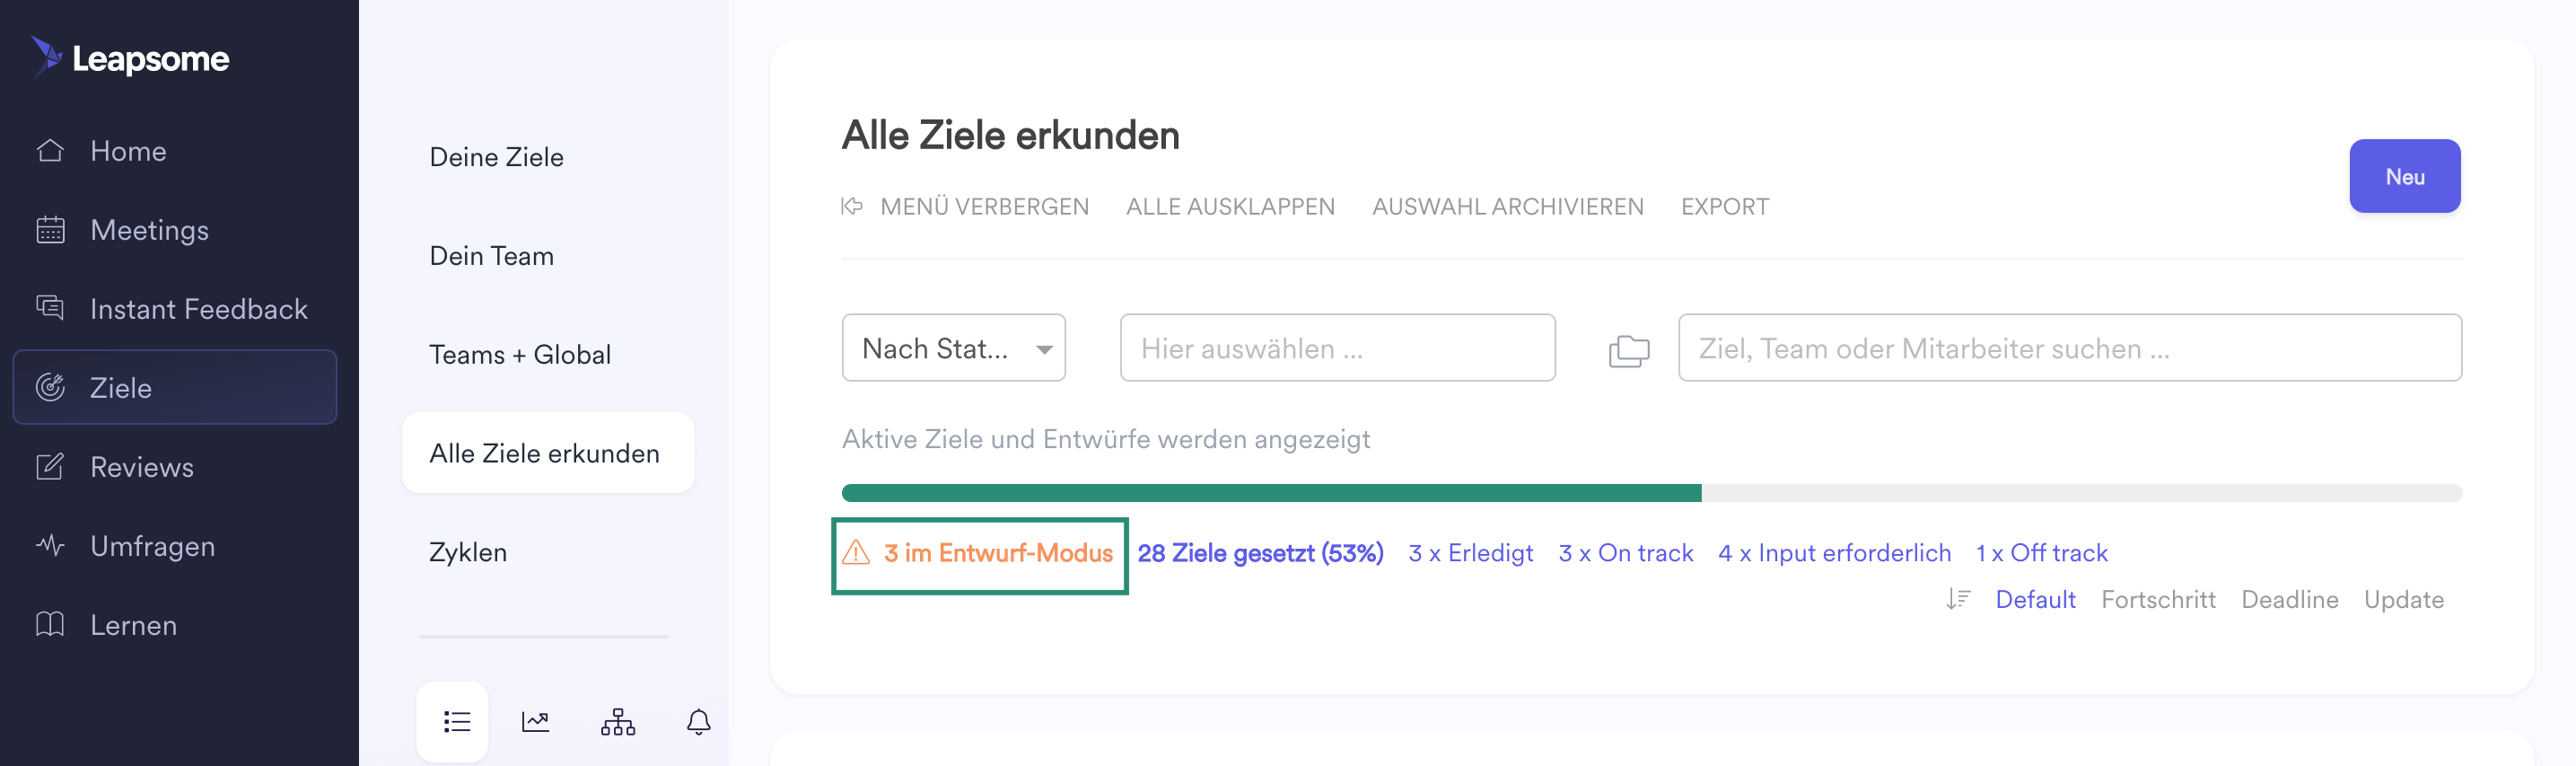Image resolution: width=2576 pixels, height=766 pixels.
Task: Click the notification bell icon
Action: 698,721
